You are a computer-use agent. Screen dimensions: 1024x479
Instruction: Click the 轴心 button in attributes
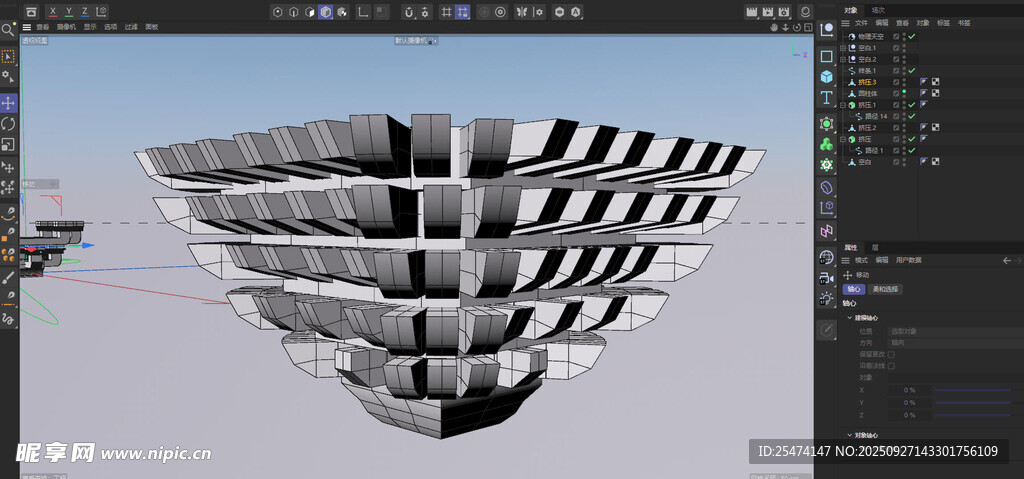tap(852, 289)
